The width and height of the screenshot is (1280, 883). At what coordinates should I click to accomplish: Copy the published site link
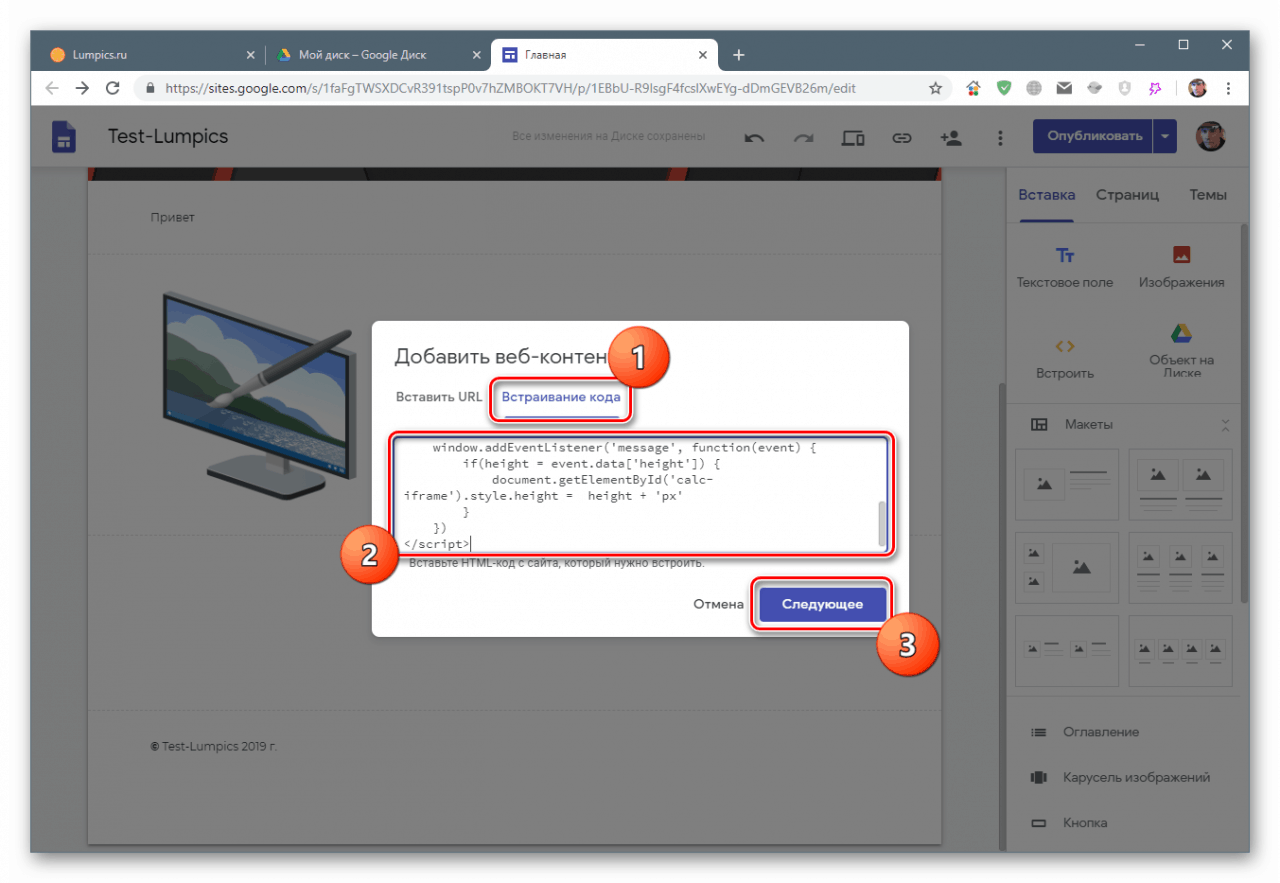[x=902, y=138]
